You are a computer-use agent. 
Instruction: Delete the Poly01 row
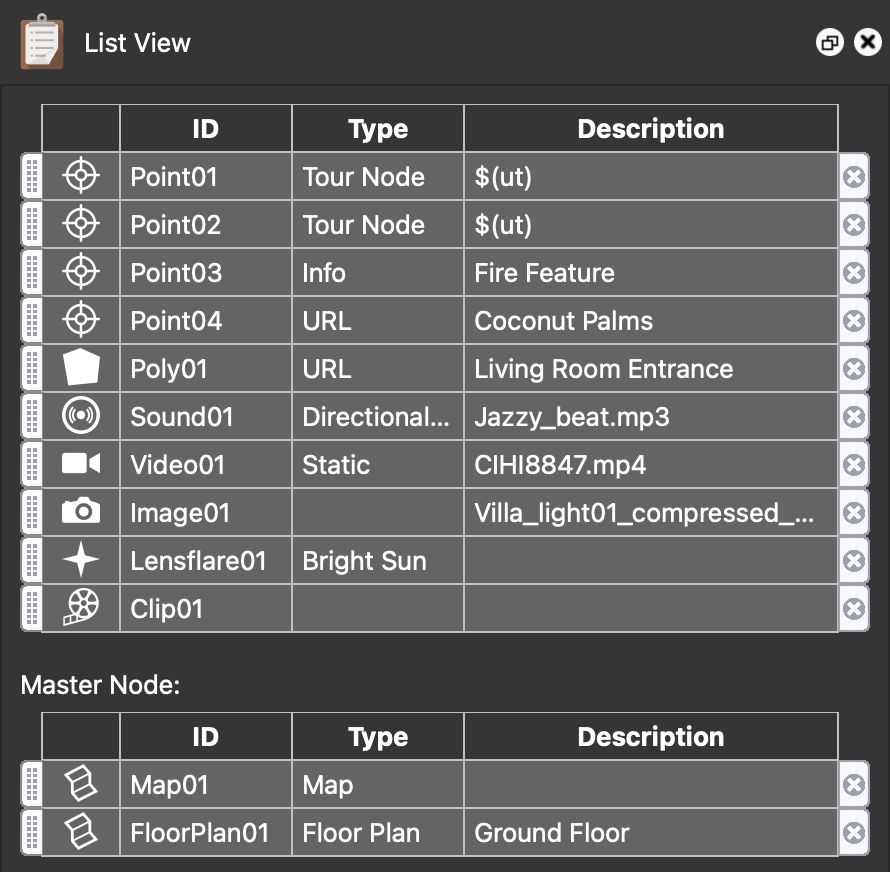(853, 369)
